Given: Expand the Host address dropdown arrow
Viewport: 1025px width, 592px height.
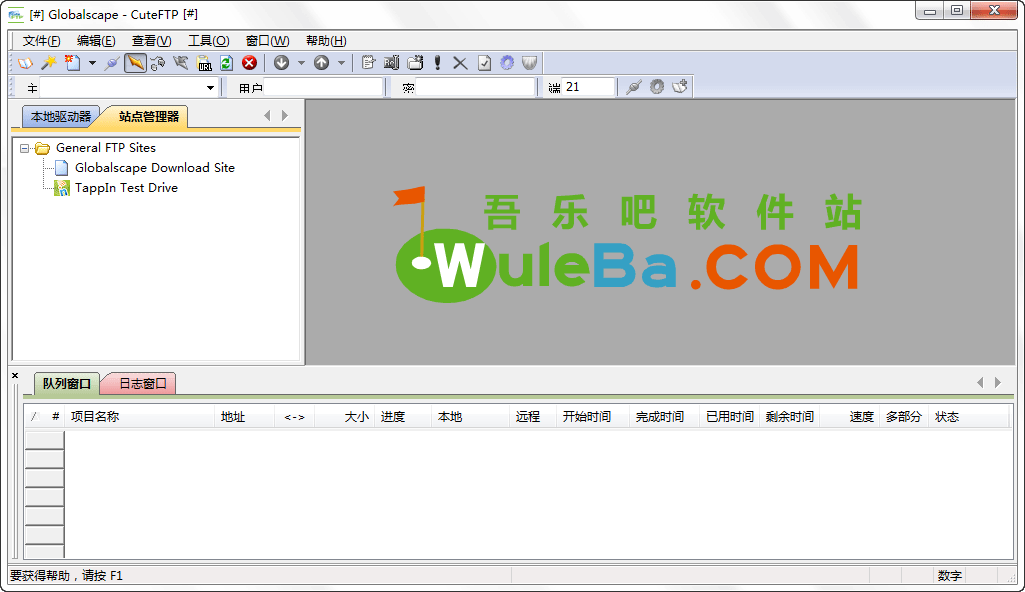Looking at the screenshot, I should pos(210,88).
